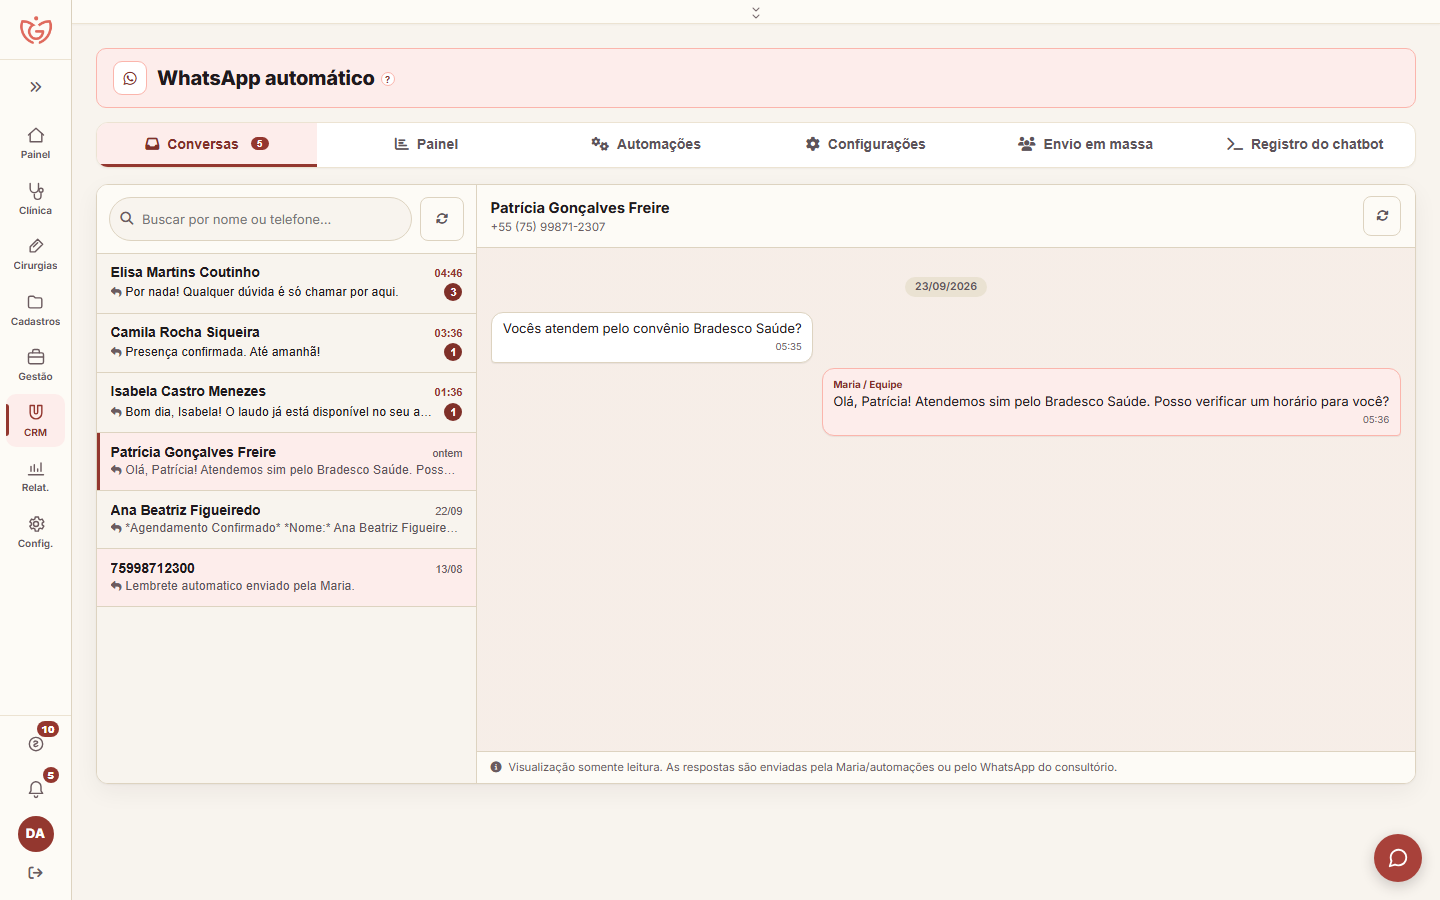The width and height of the screenshot is (1440, 900).
Task: Open the Cirurgias sidebar item
Action: click(x=35, y=254)
